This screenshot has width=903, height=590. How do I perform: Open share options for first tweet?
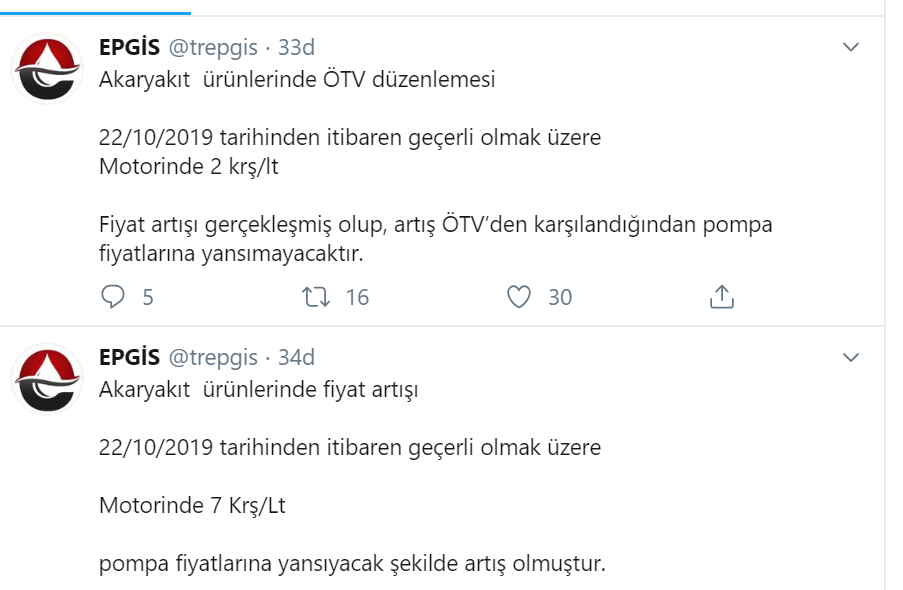[x=722, y=297]
